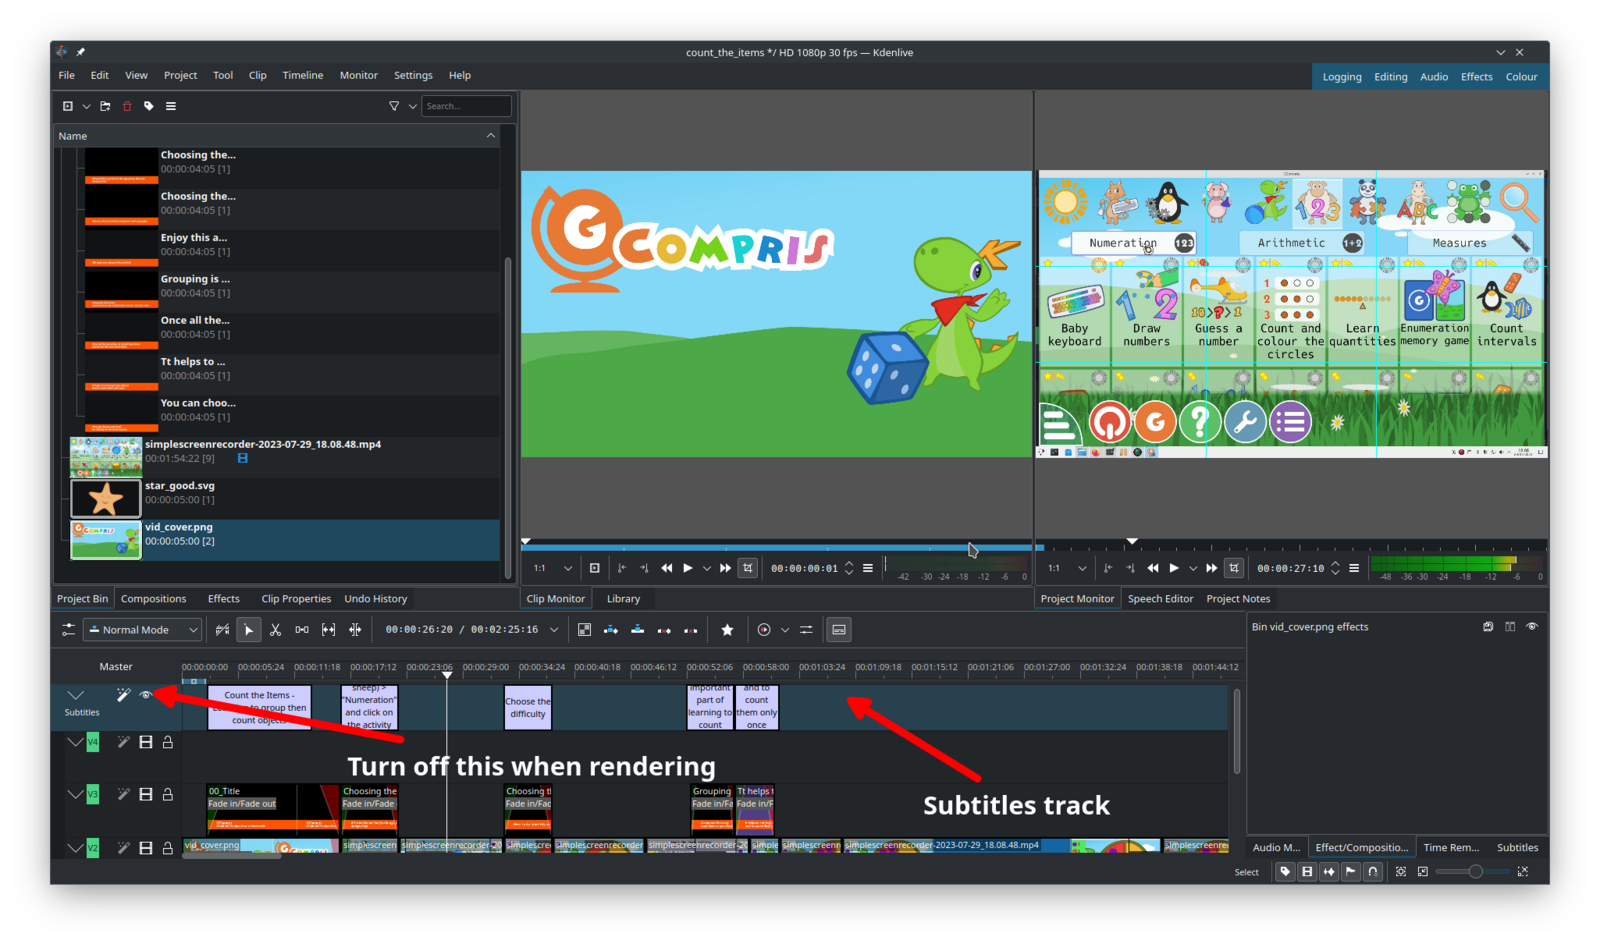The image size is (1600, 944).
Task: Rewind playback in the Project Monitor
Action: point(1152,568)
